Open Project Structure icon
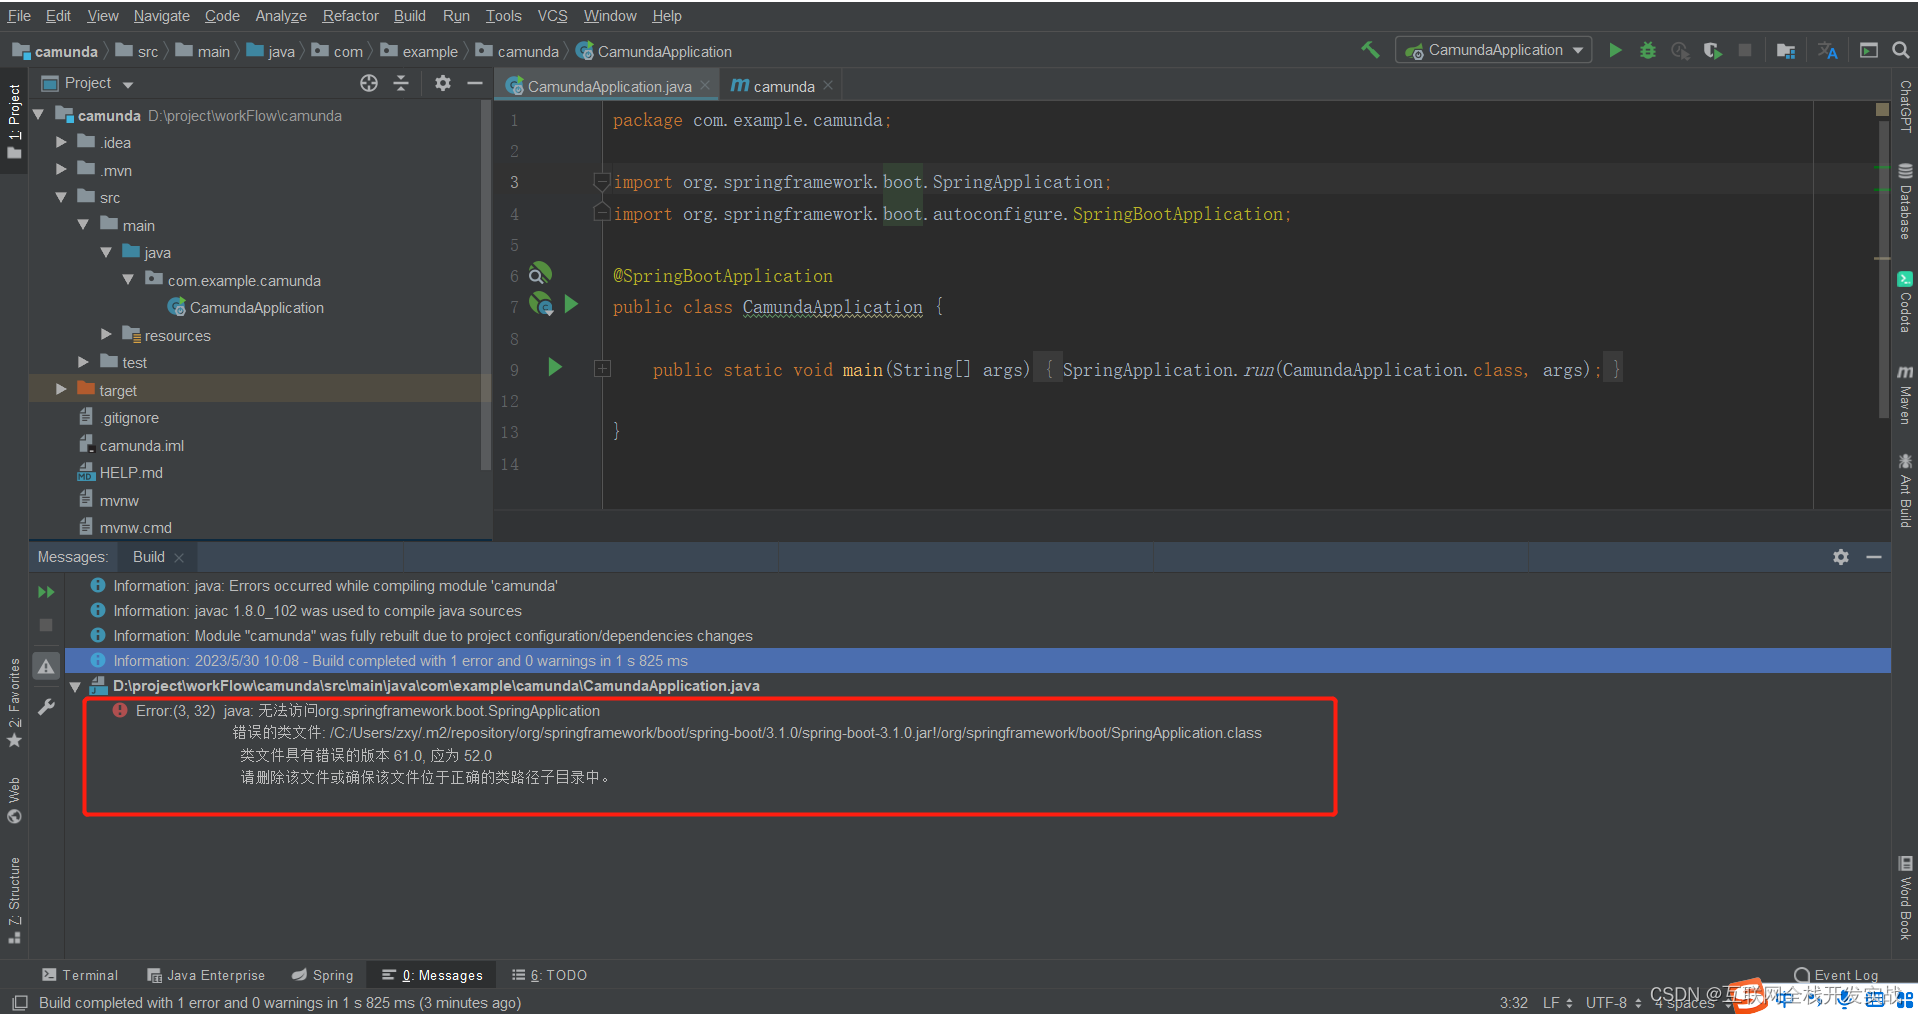The width and height of the screenshot is (1918, 1014). click(1786, 50)
